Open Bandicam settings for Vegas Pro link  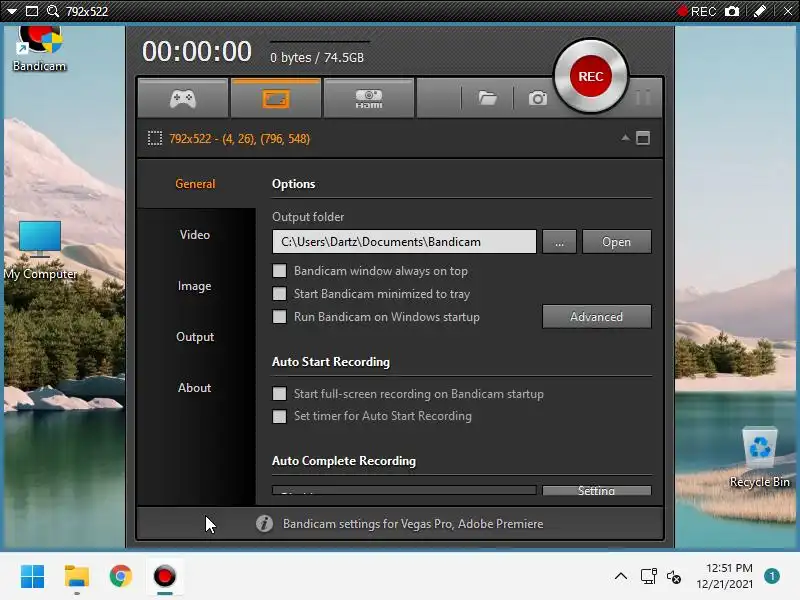click(x=413, y=524)
